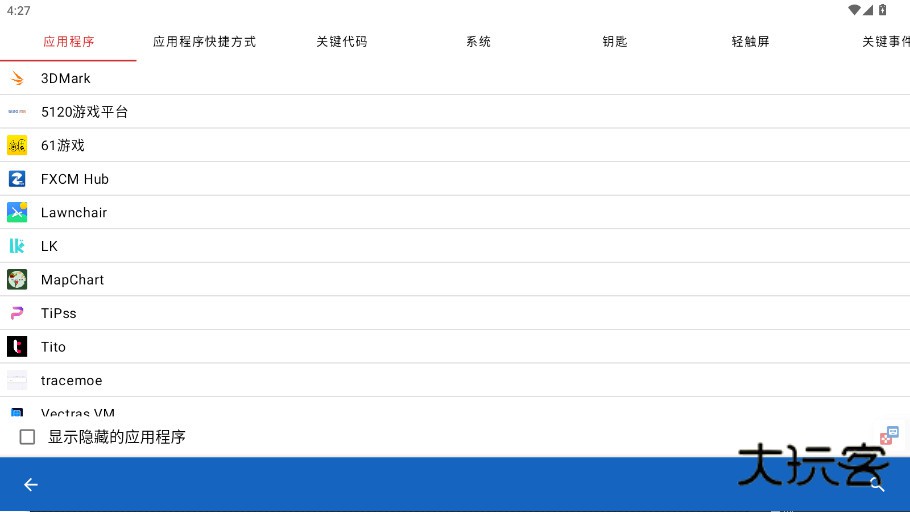Select the 5120游戏平台 entry
This screenshot has width=910, height=512.
click(x=455, y=111)
